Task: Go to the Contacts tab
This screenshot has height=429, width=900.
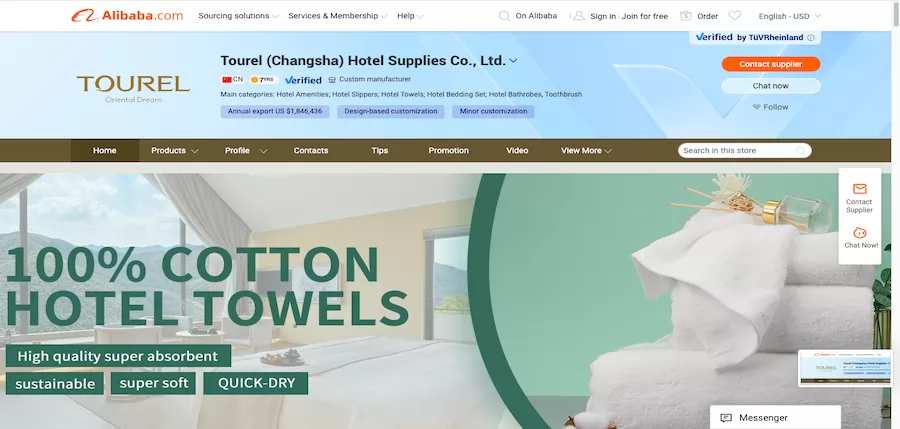Action: [311, 150]
